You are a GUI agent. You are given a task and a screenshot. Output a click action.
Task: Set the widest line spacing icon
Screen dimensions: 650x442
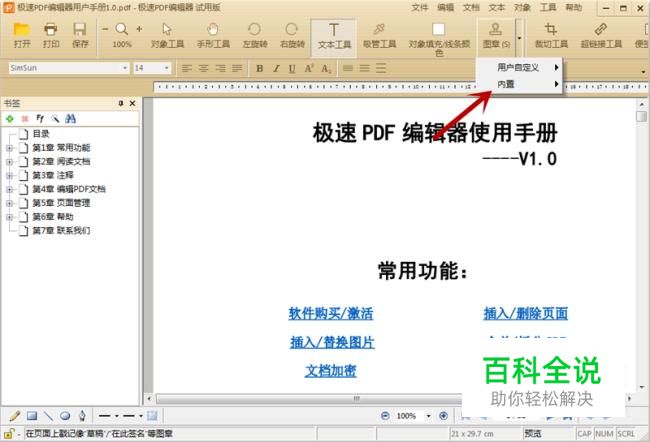click(x=381, y=68)
